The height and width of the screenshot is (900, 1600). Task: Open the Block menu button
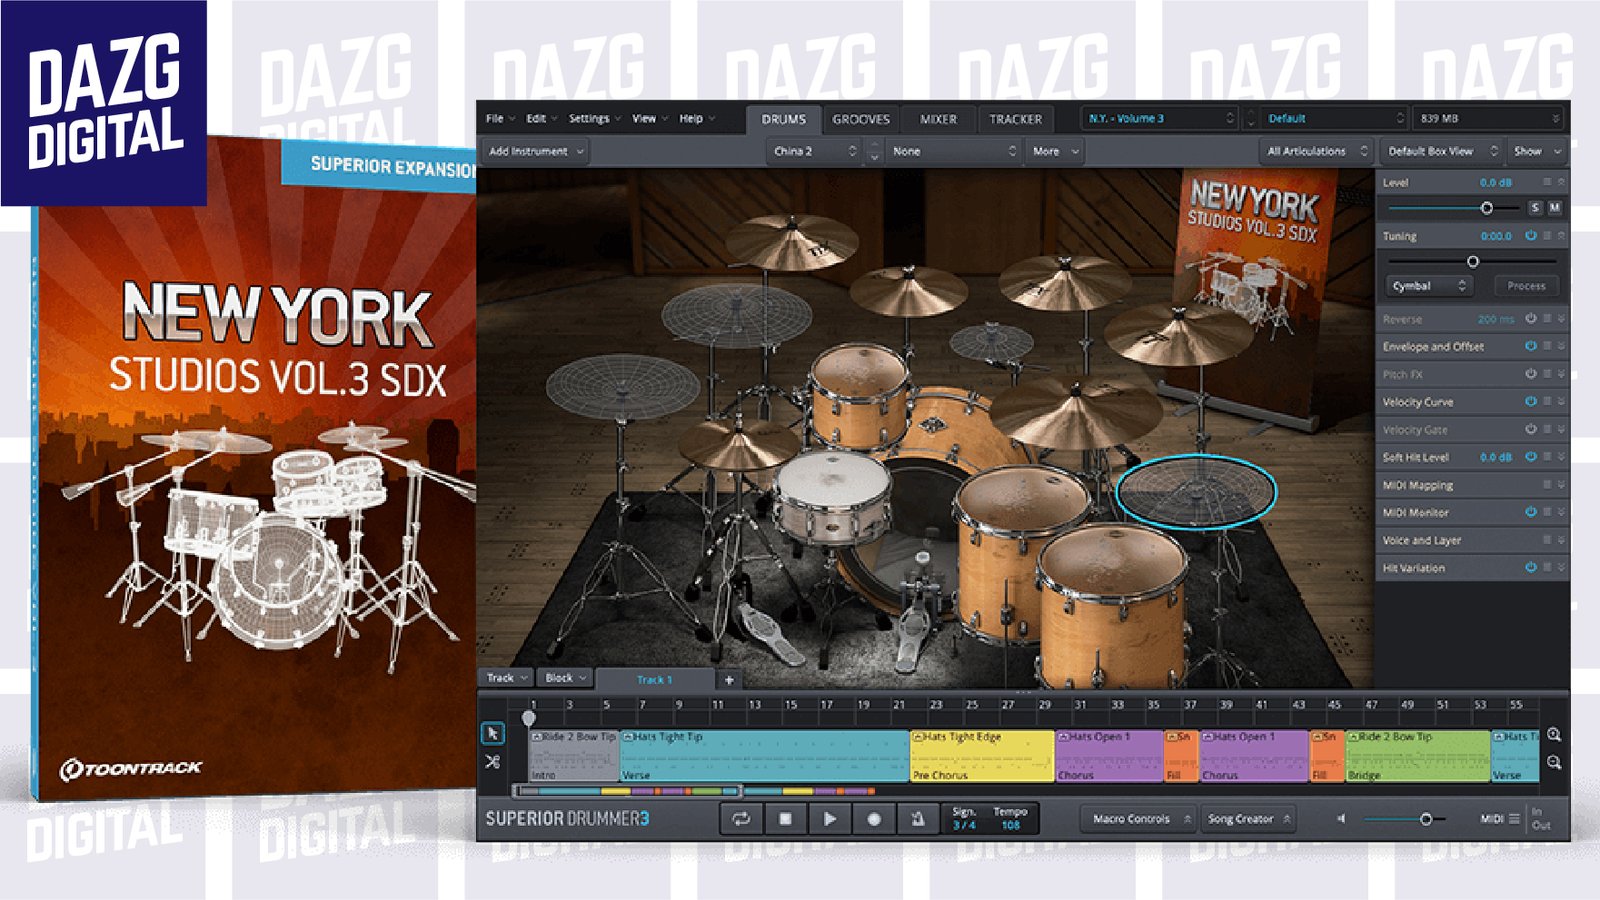(565, 678)
